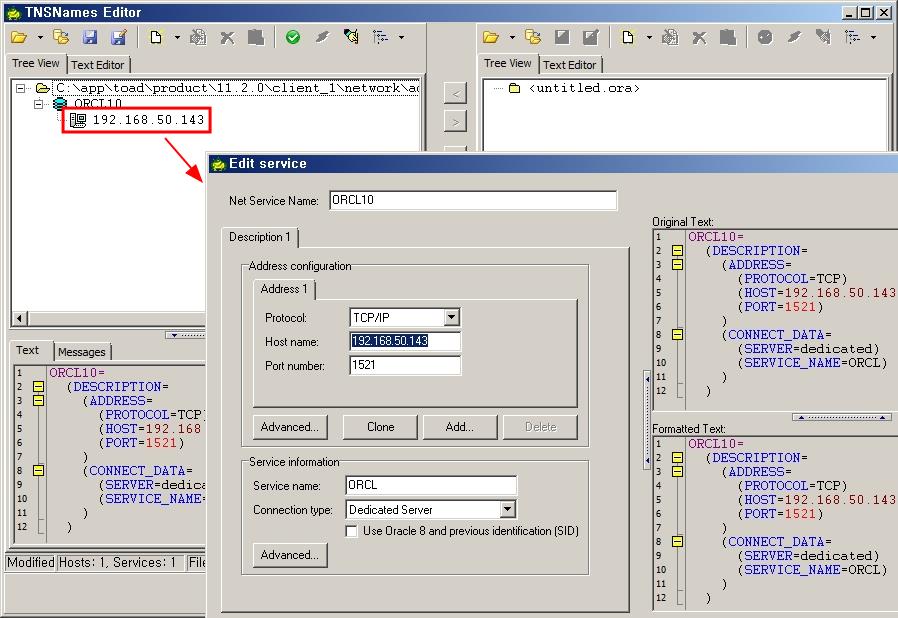This screenshot has height=618, width=898.
Task: Click the Save icon in left toolbar
Action: tap(90, 38)
